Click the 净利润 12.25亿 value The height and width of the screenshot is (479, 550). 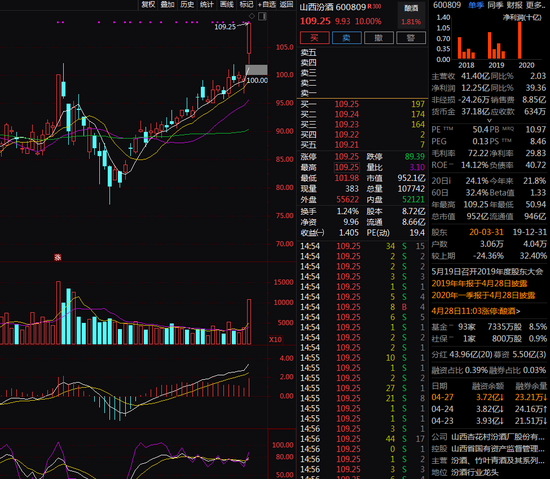475,88
